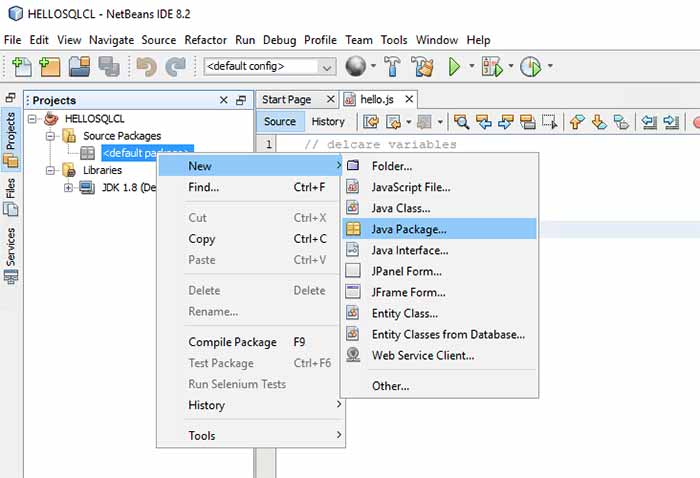This screenshot has height=478, width=700.
Task: Click the Toggle Highlight Search icon
Action: click(527, 121)
